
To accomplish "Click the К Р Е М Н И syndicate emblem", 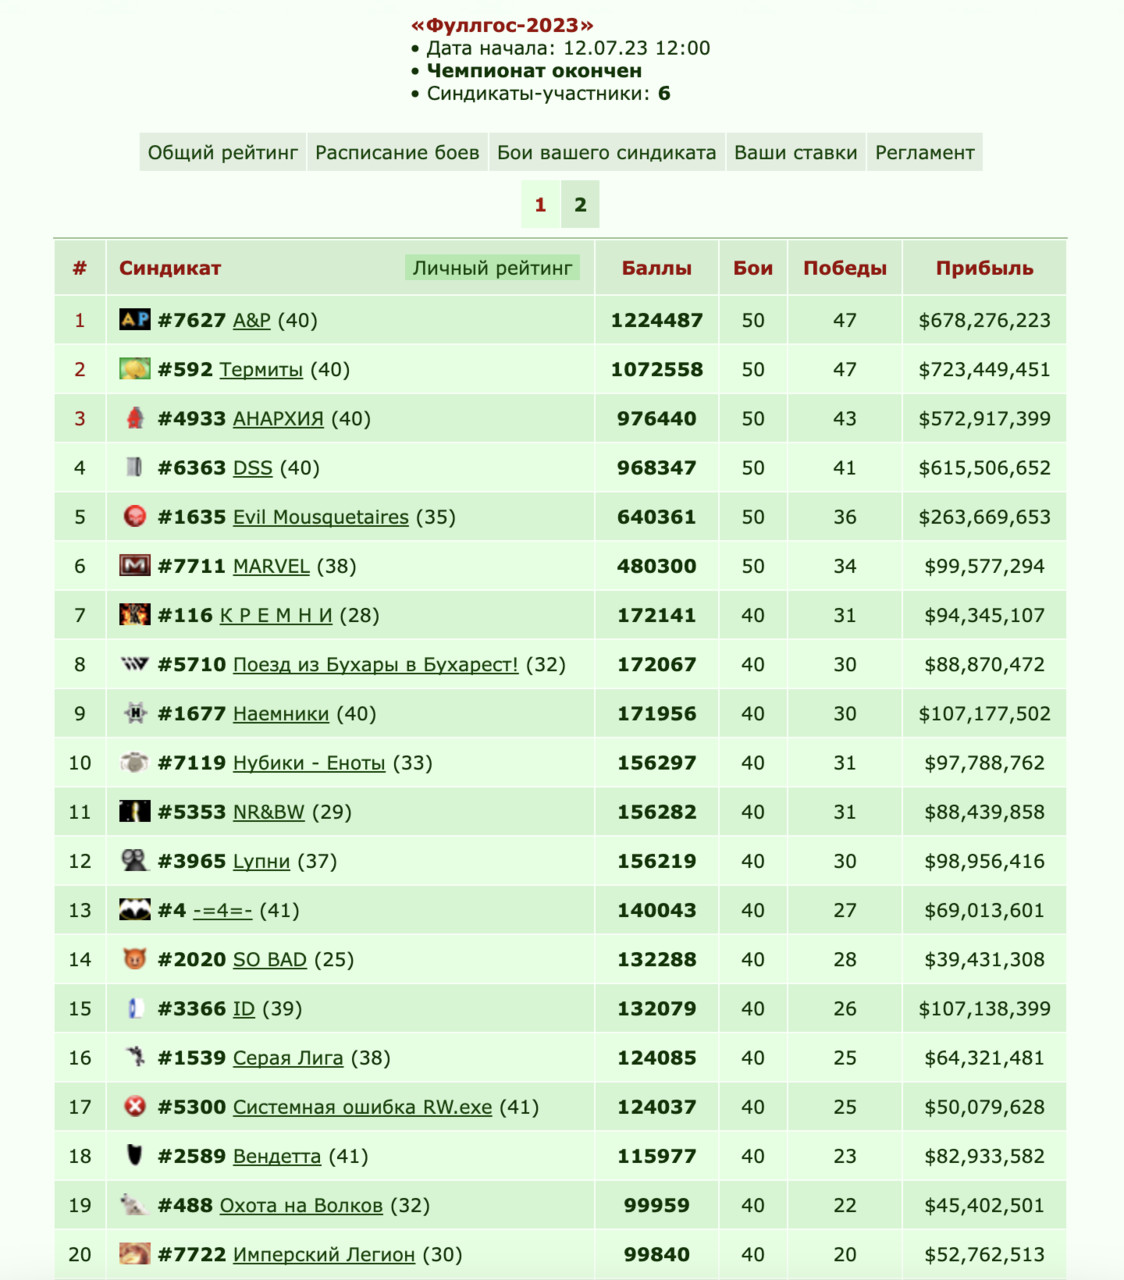I will point(135,614).
